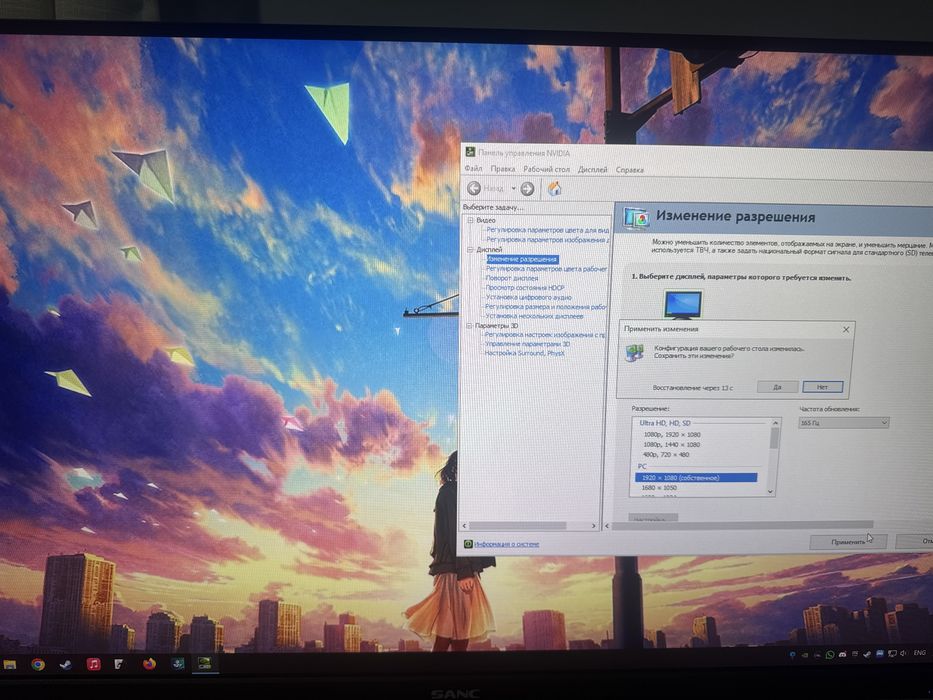
Task: Open Chrome from the taskbar
Action: [37, 664]
